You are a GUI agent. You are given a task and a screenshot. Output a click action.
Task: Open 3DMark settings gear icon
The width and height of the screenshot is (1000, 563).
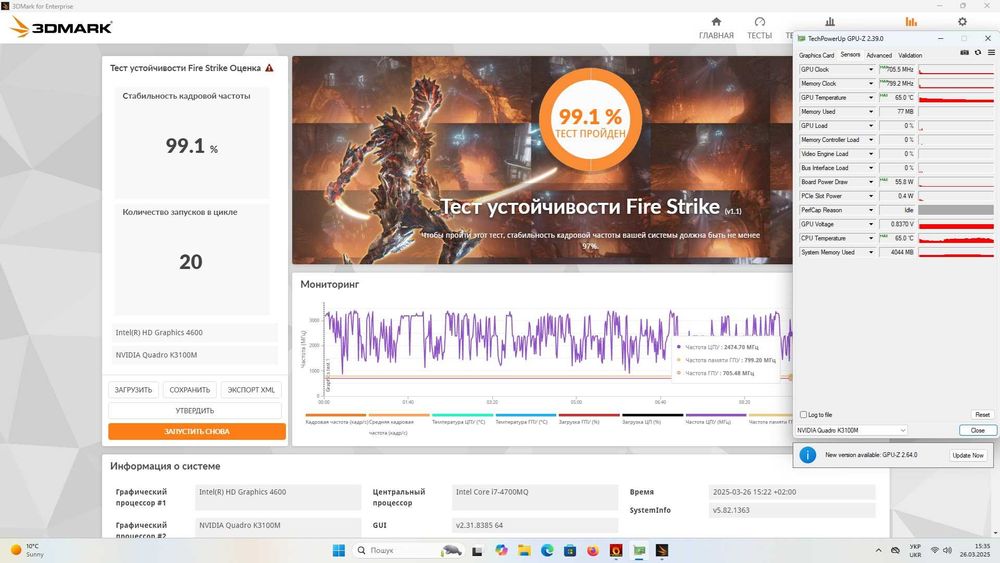962,22
